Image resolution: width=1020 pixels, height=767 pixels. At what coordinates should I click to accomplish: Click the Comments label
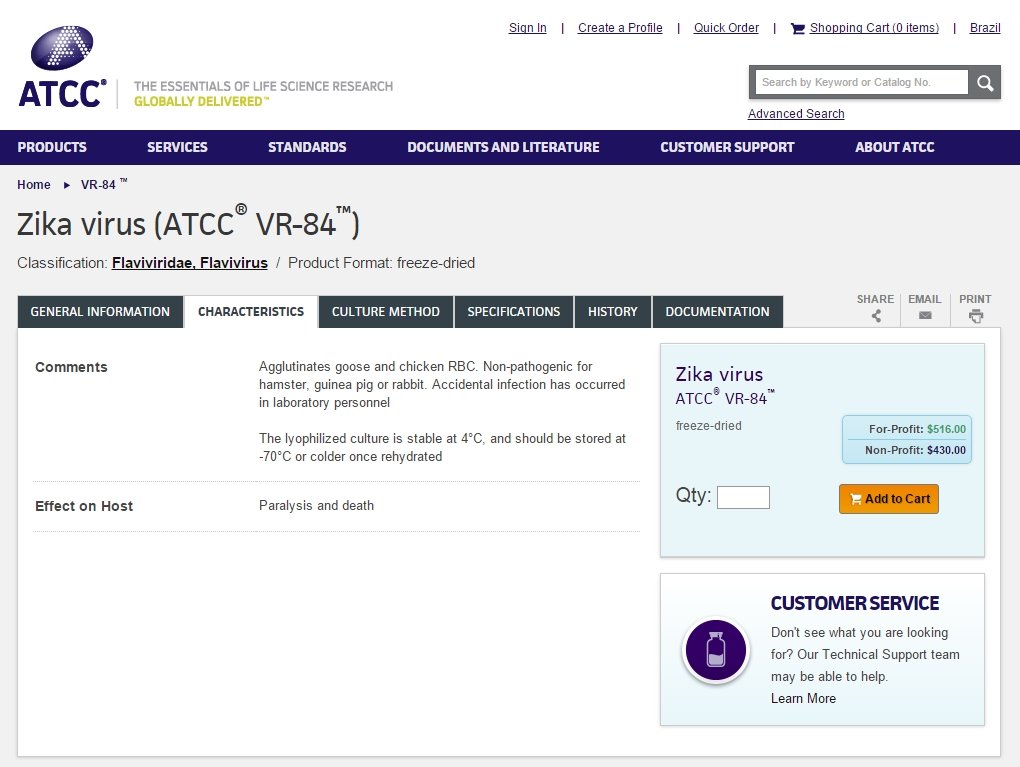(x=72, y=367)
